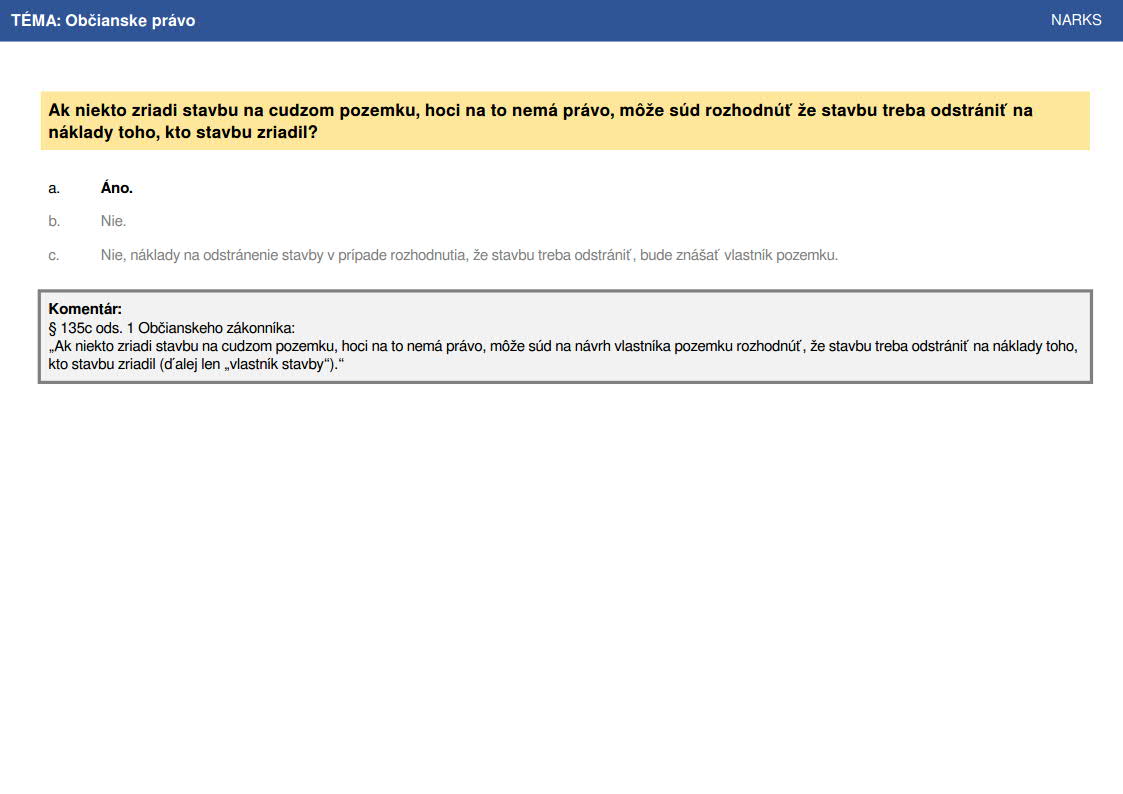Click the letter 'a.' option marker
The height and width of the screenshot is (794, 1123).
(x=54, y=188)
